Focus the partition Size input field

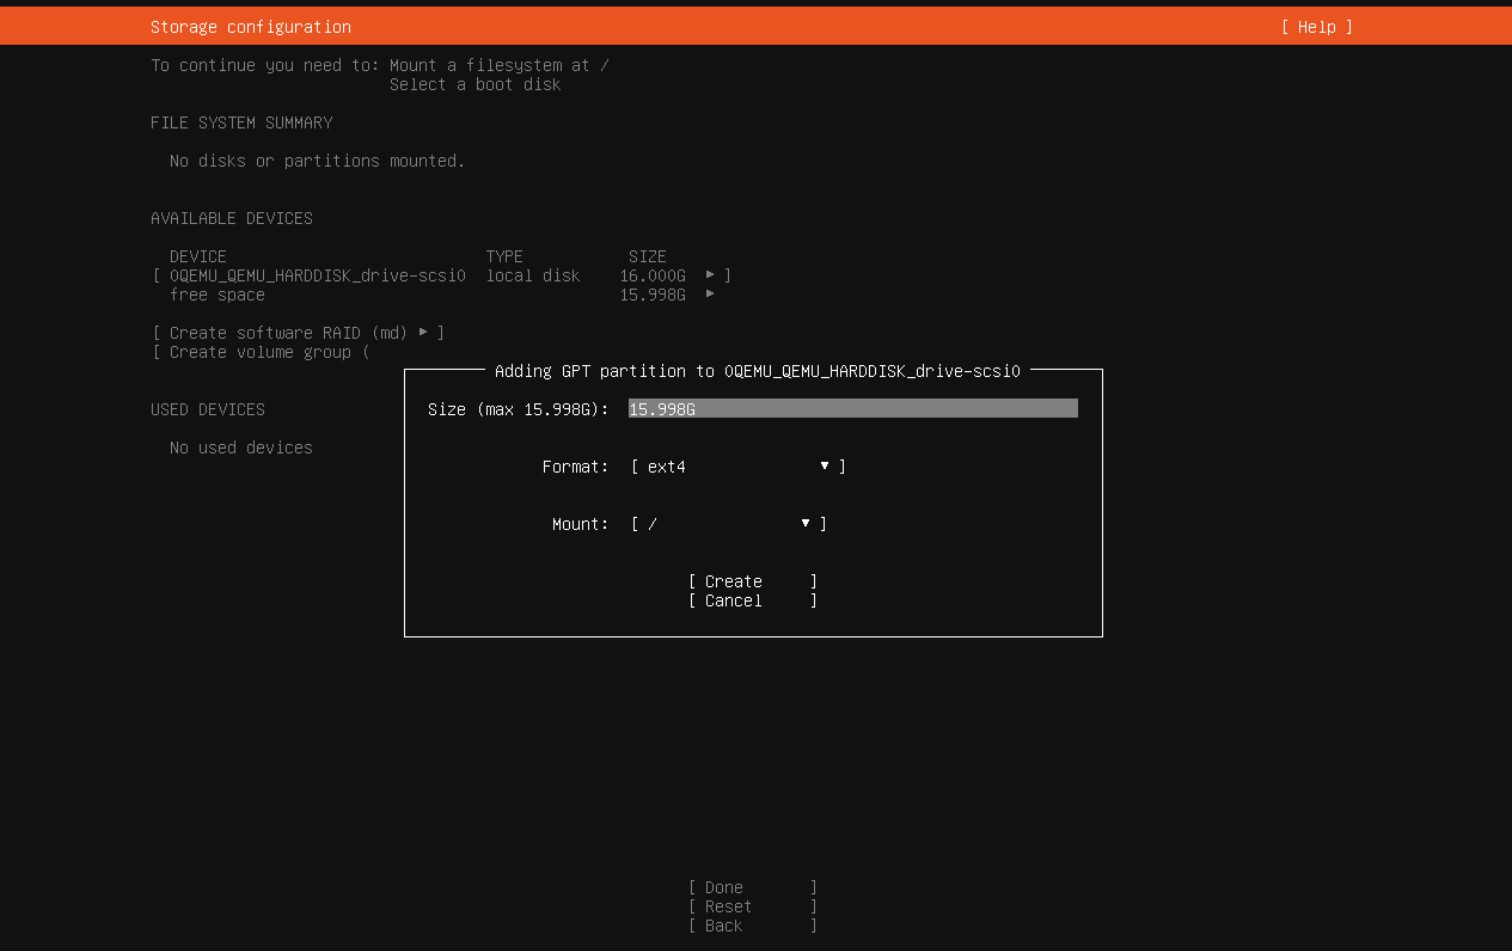click(x=852, y=409)
